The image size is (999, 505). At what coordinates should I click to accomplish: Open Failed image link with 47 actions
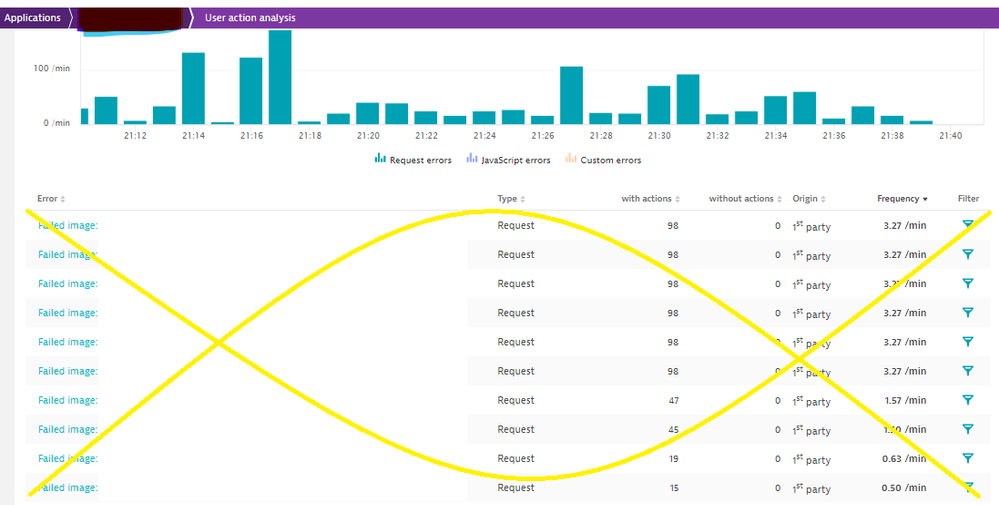[68, 400]
